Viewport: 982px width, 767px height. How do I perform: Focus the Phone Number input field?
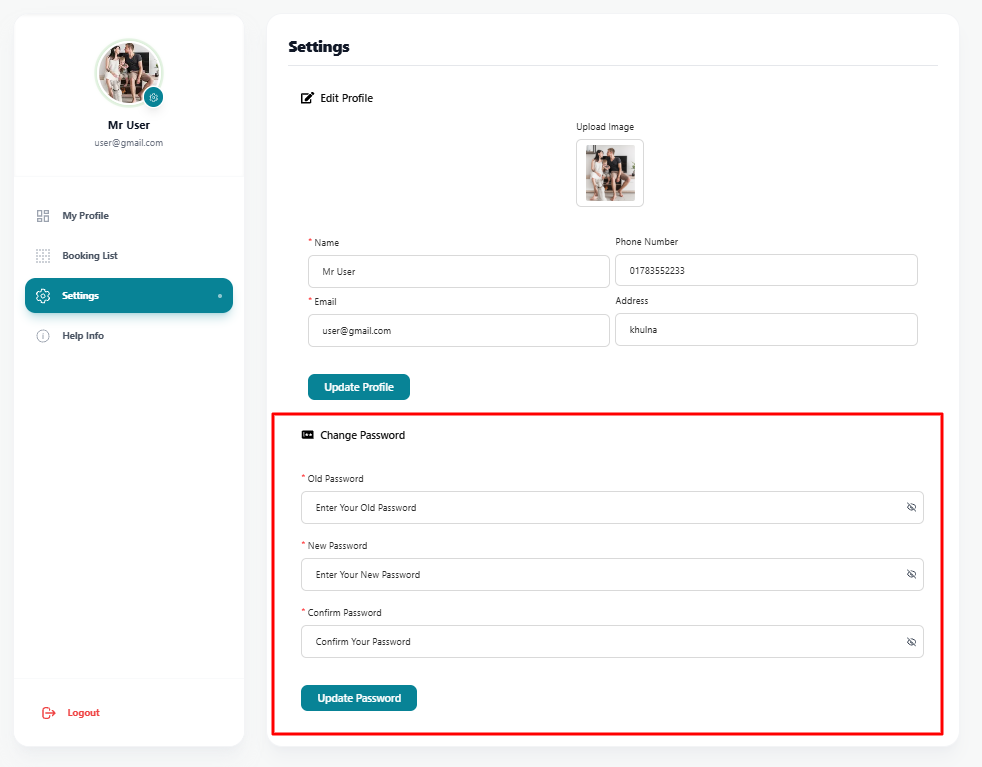pyautogui.click(x=767, y=270)
